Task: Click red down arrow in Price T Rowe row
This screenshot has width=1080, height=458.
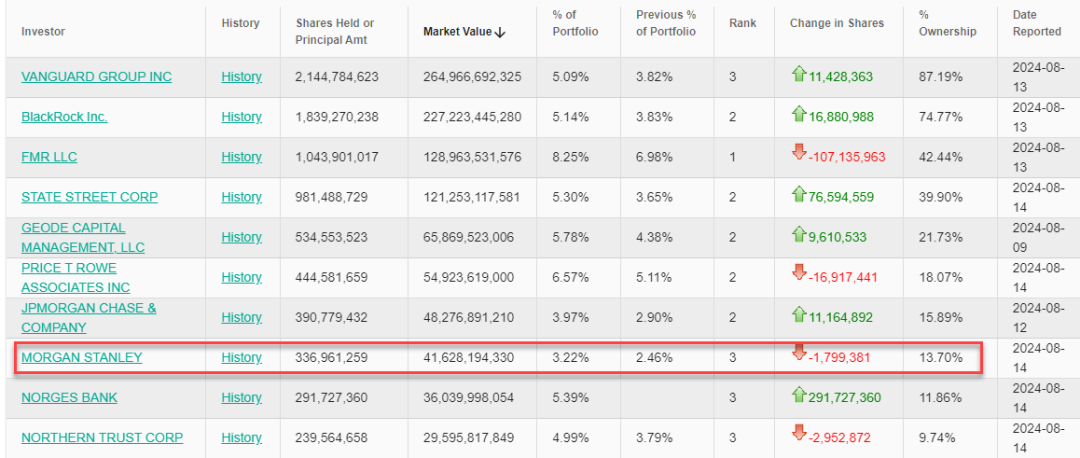Action: [798, 273]
